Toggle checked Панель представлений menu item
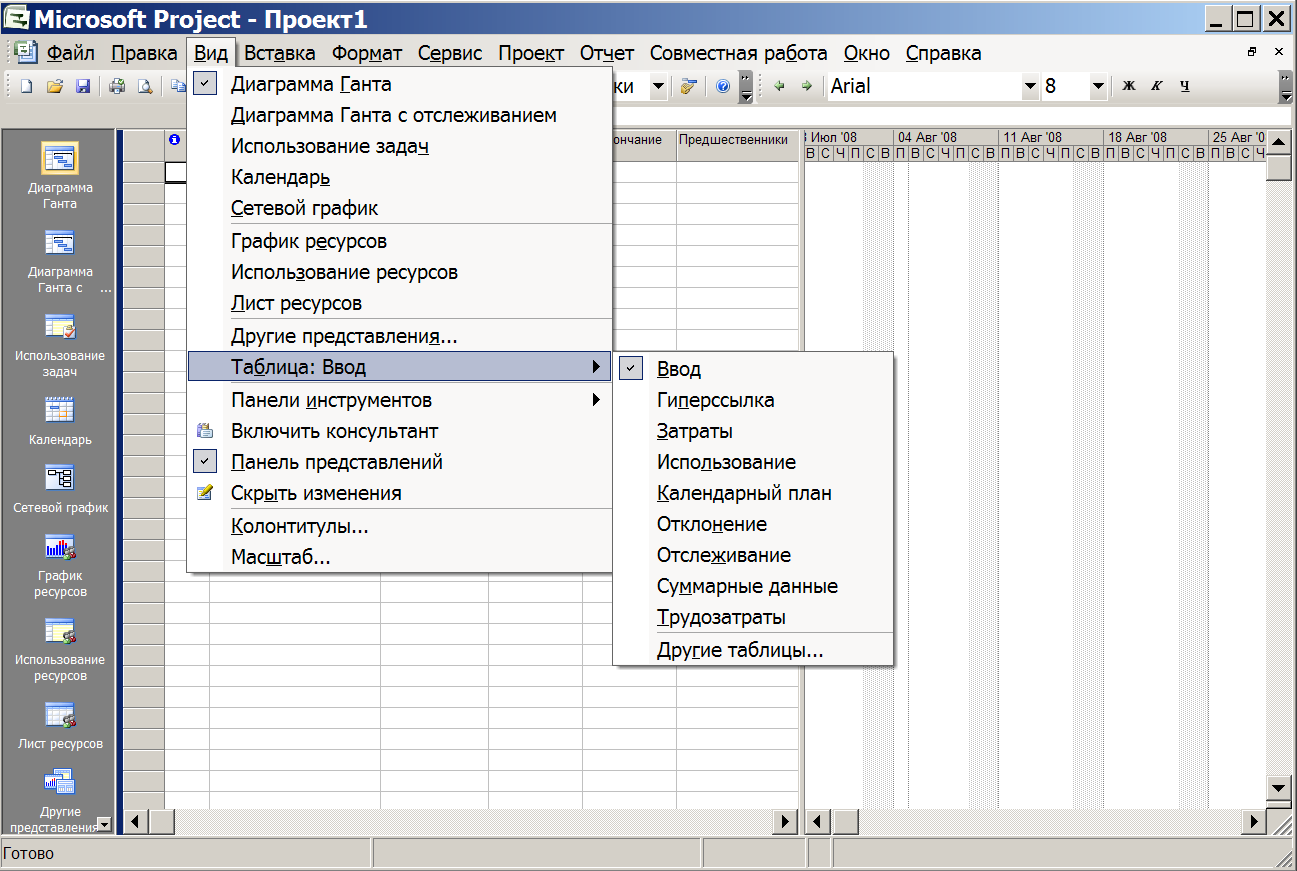1297x871 pixels. click(x=400, y=462)
